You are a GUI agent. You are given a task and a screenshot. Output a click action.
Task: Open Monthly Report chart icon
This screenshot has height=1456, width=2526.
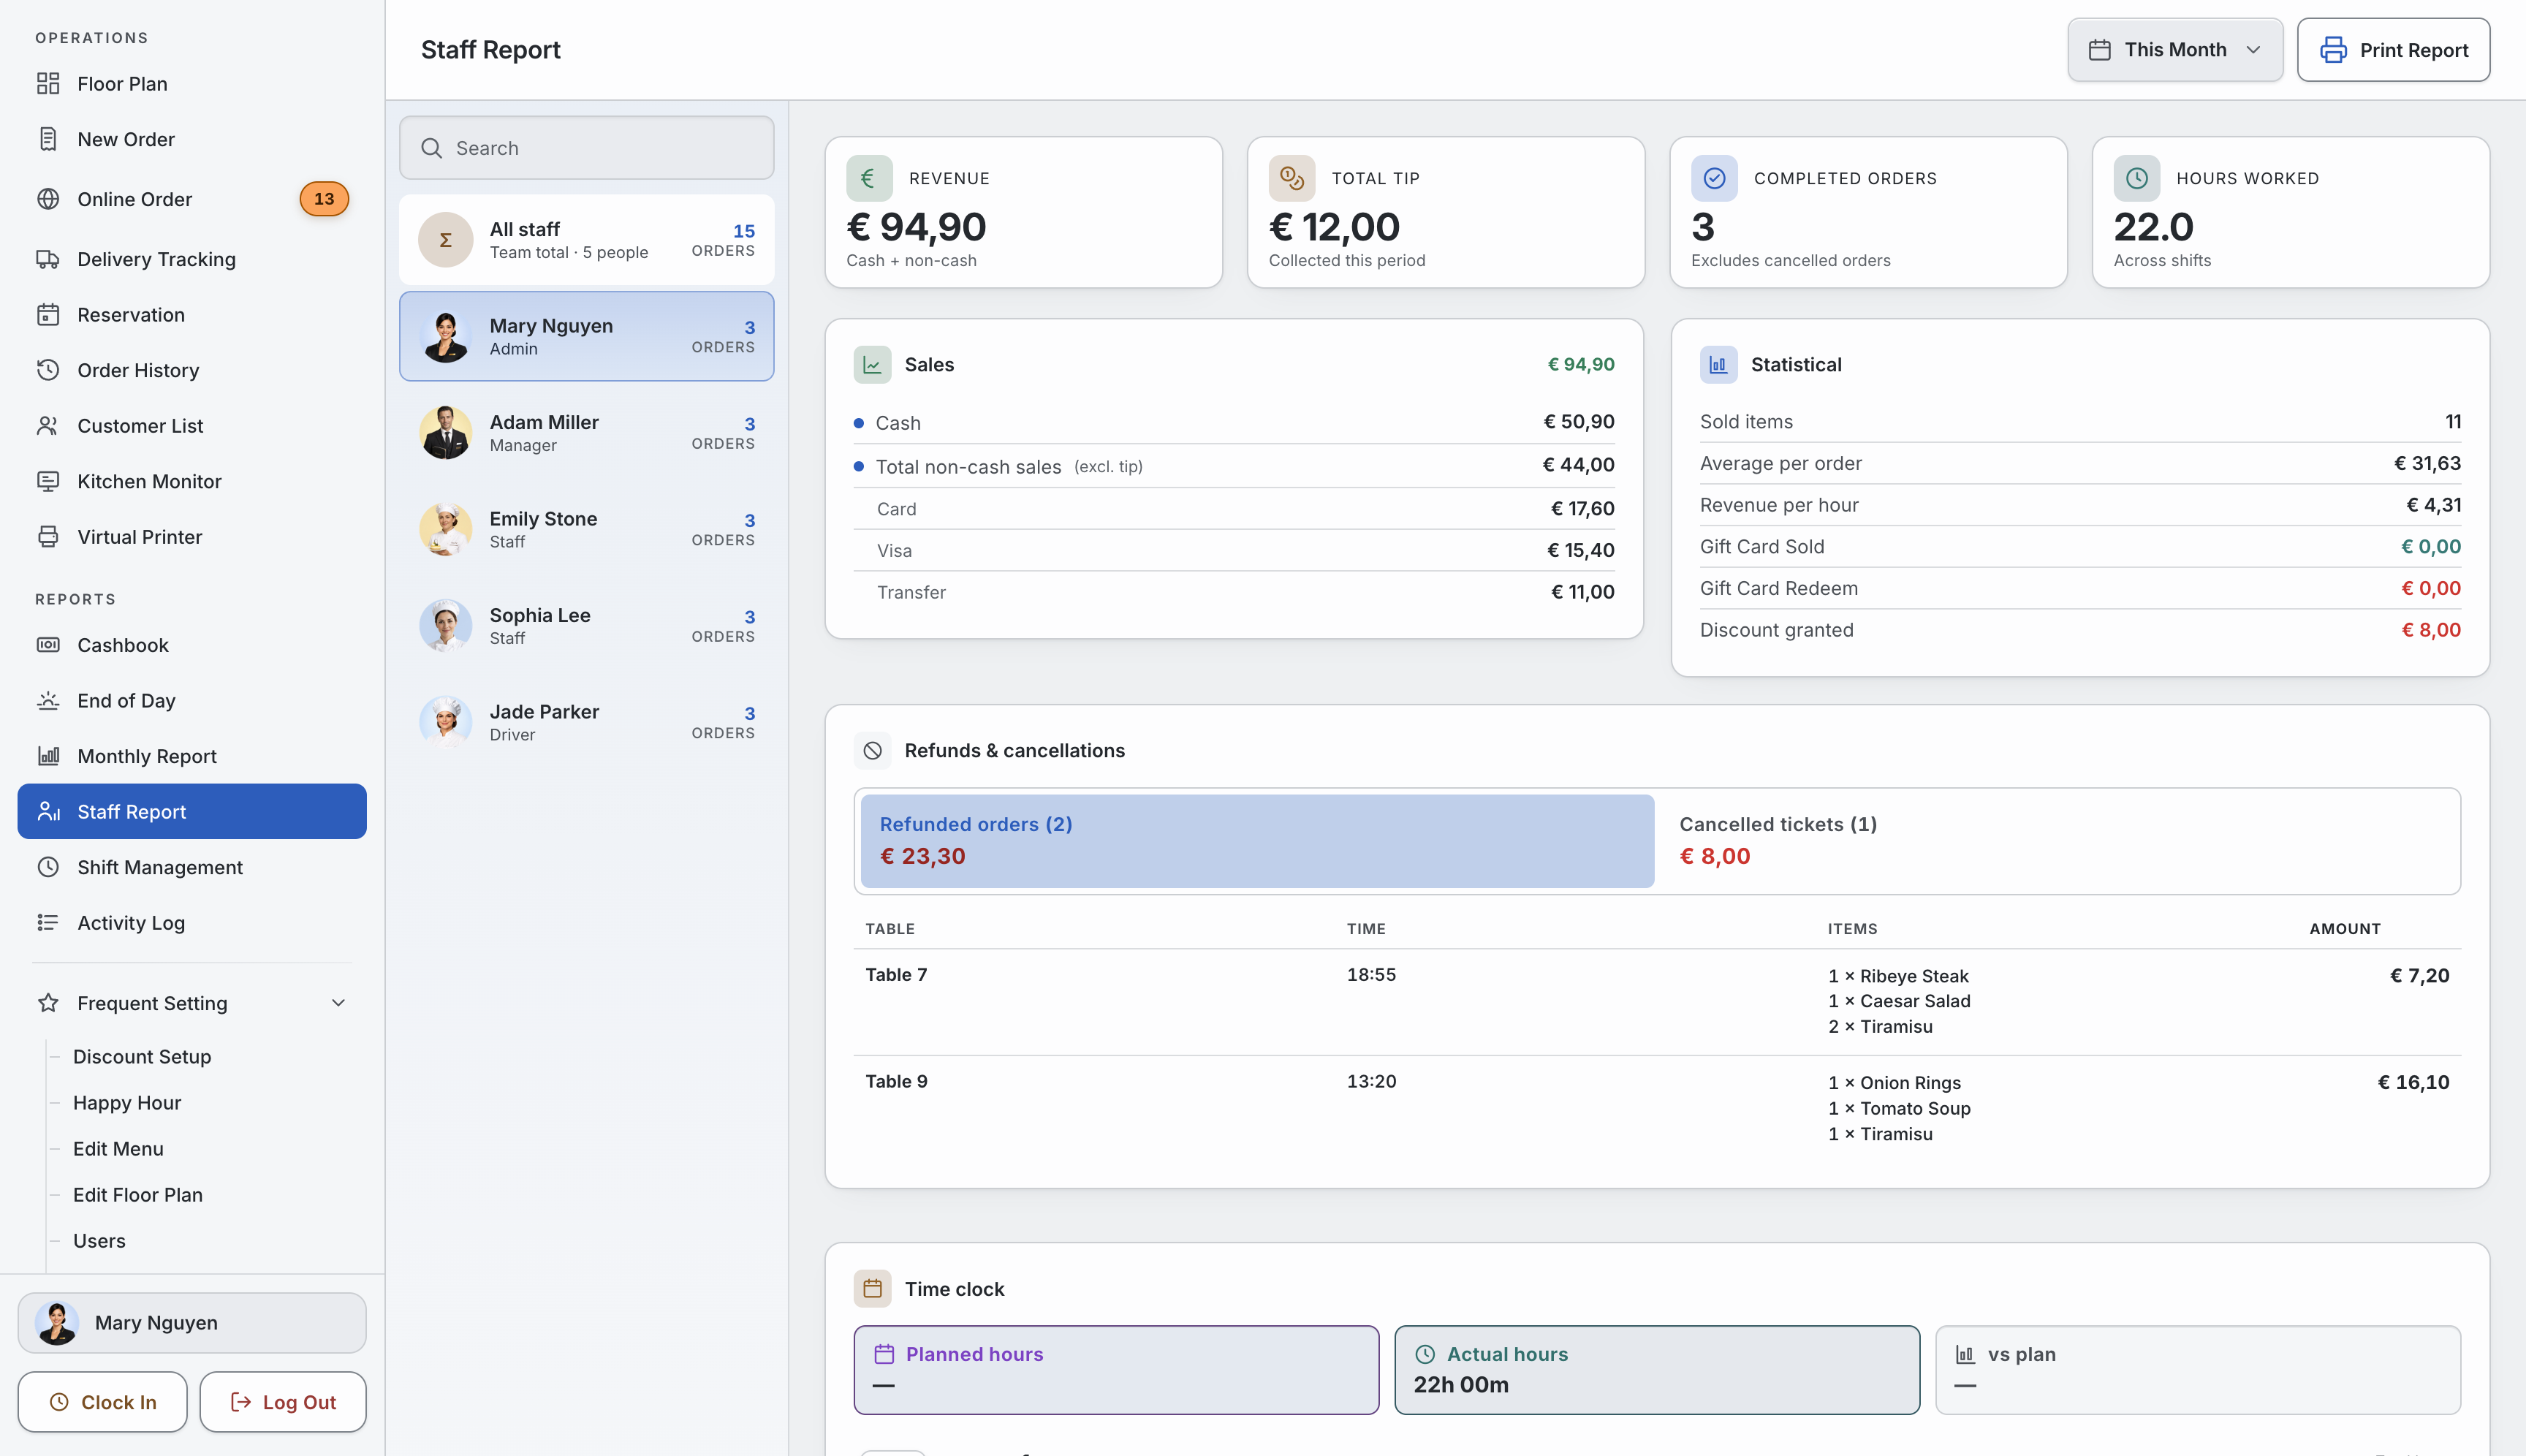coord(48,756)
